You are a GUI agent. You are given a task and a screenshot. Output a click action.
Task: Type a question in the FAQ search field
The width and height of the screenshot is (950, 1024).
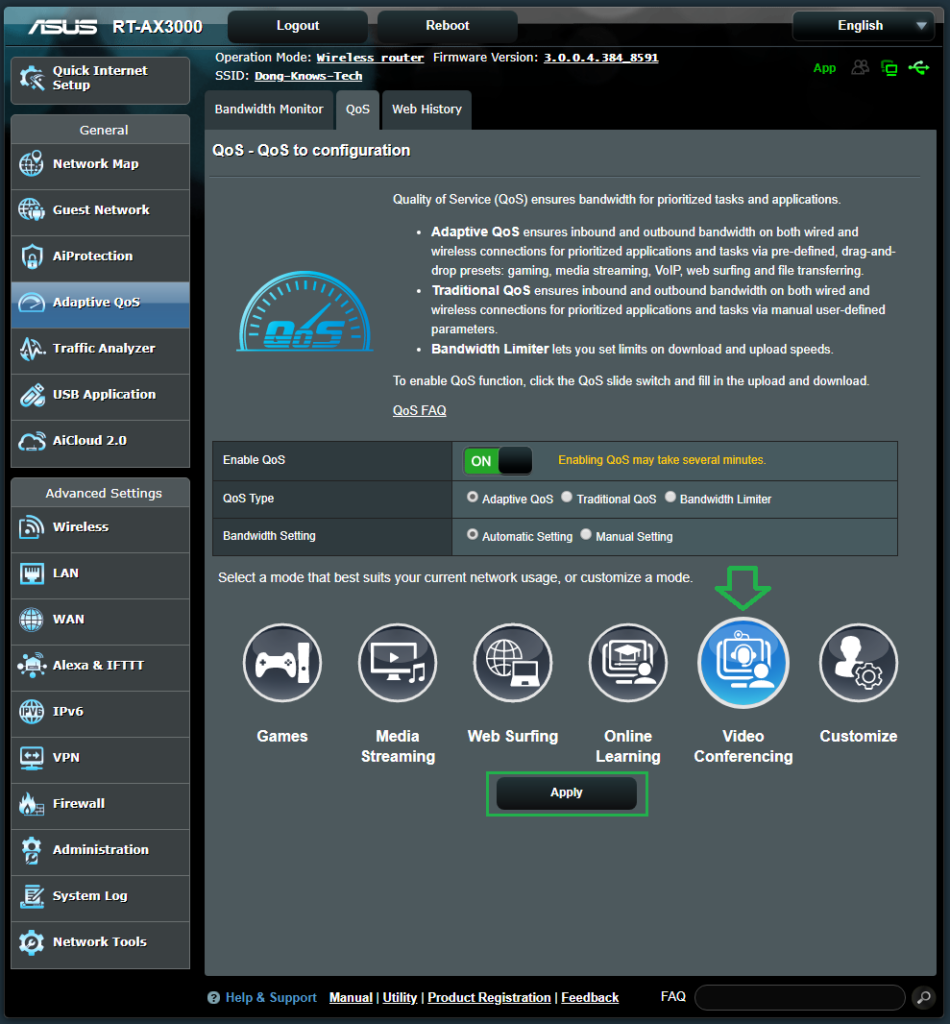click(798, 997)
